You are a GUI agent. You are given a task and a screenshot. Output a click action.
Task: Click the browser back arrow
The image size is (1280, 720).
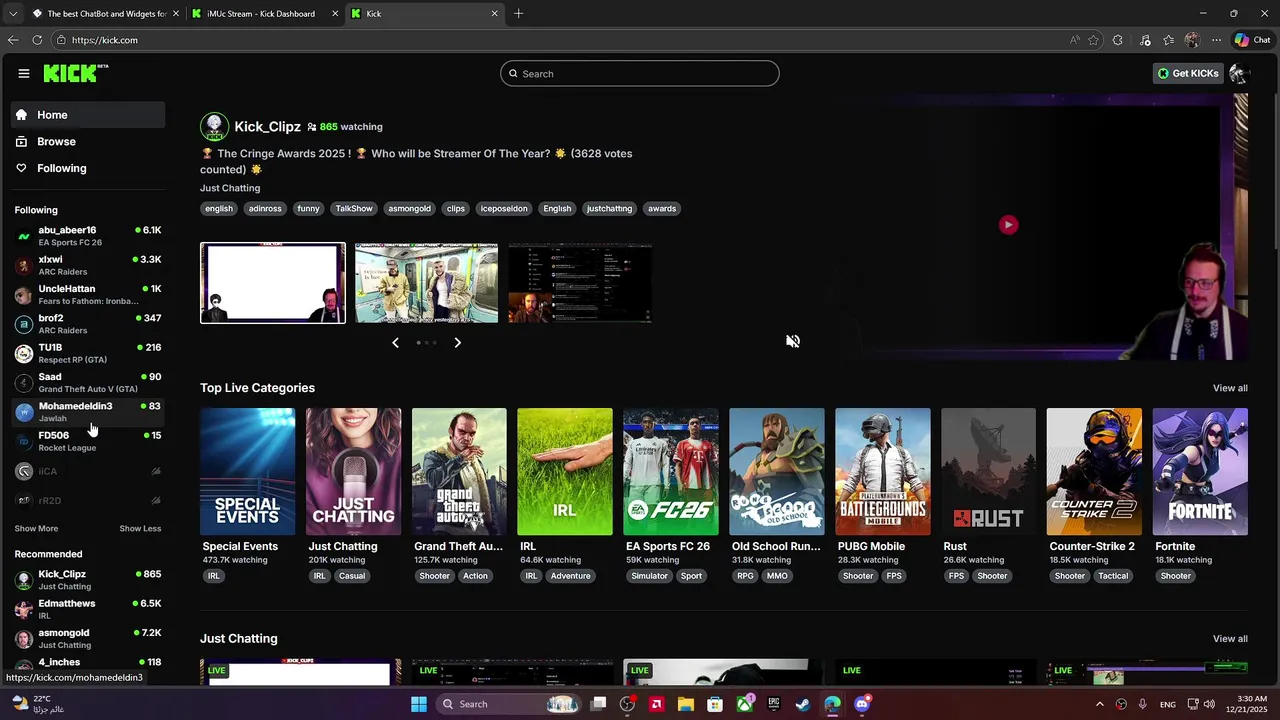(x=13, y=40)
